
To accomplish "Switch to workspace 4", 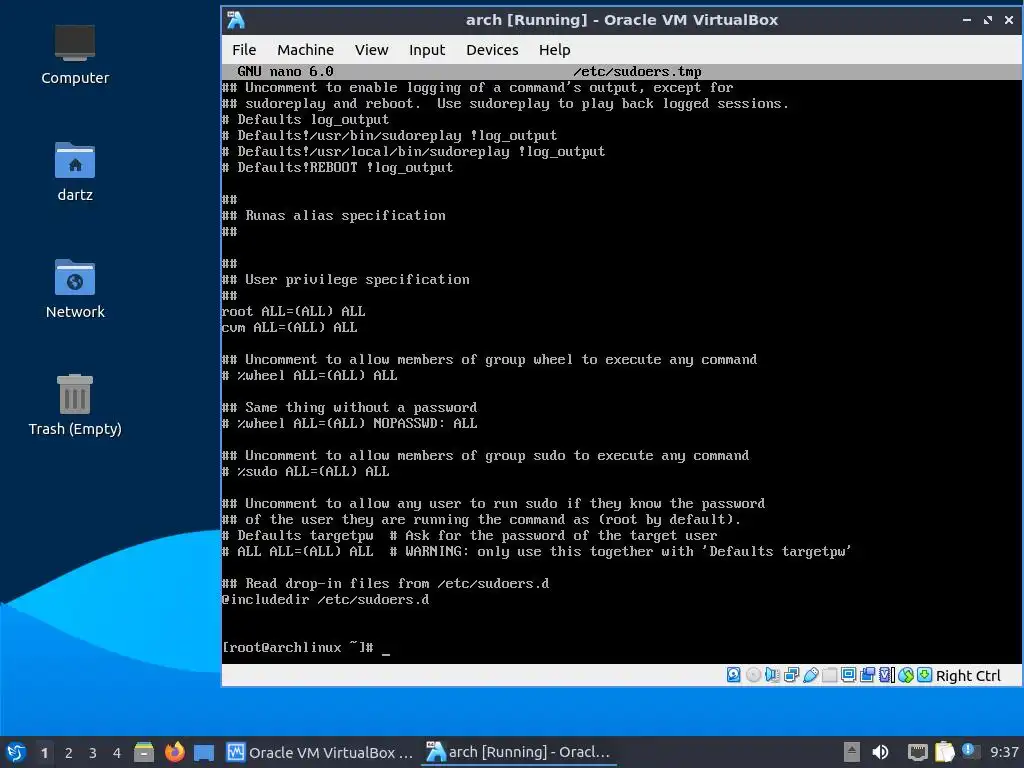I will coord(117,753).
